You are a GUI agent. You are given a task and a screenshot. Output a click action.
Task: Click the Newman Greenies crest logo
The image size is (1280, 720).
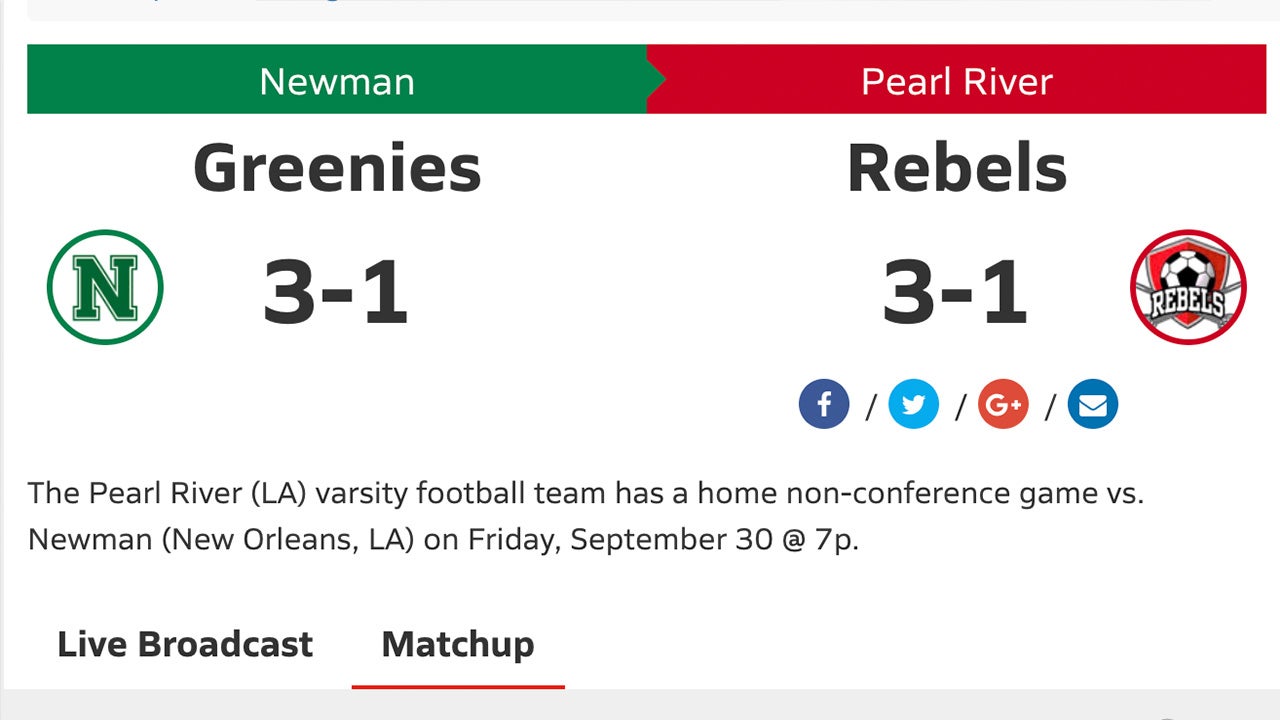pos(104,287)
